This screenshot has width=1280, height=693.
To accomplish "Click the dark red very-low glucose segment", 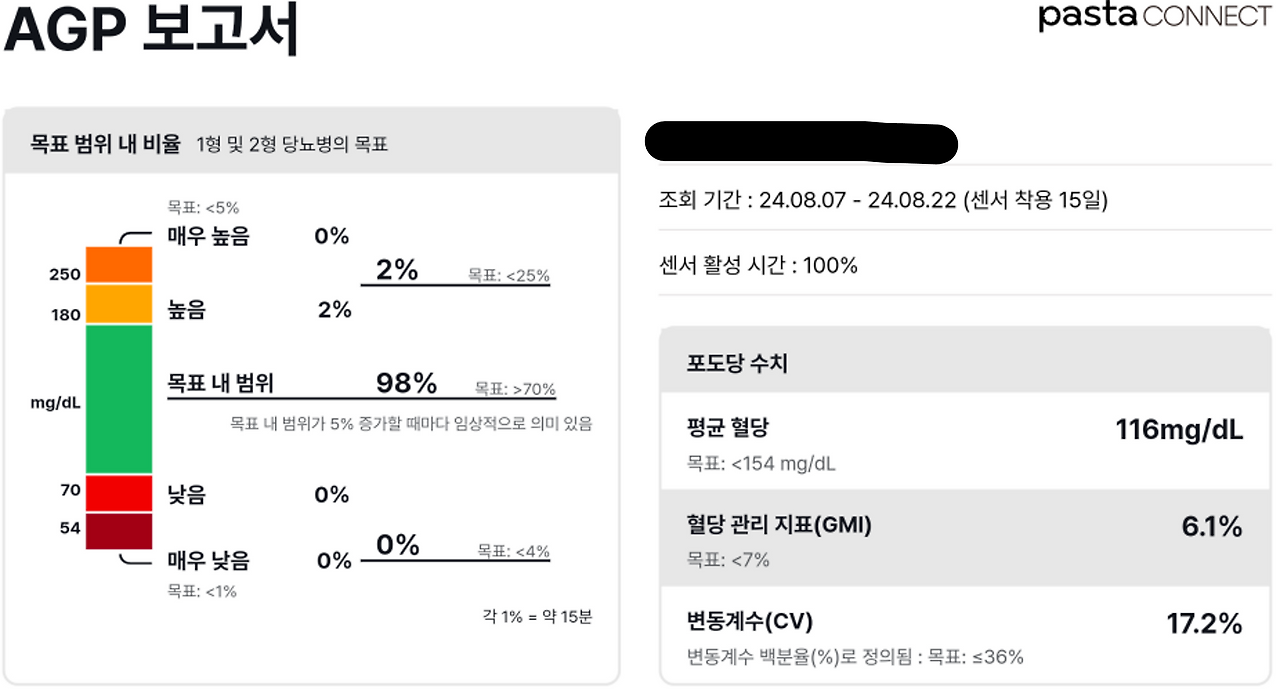I will tap(118, 530).
